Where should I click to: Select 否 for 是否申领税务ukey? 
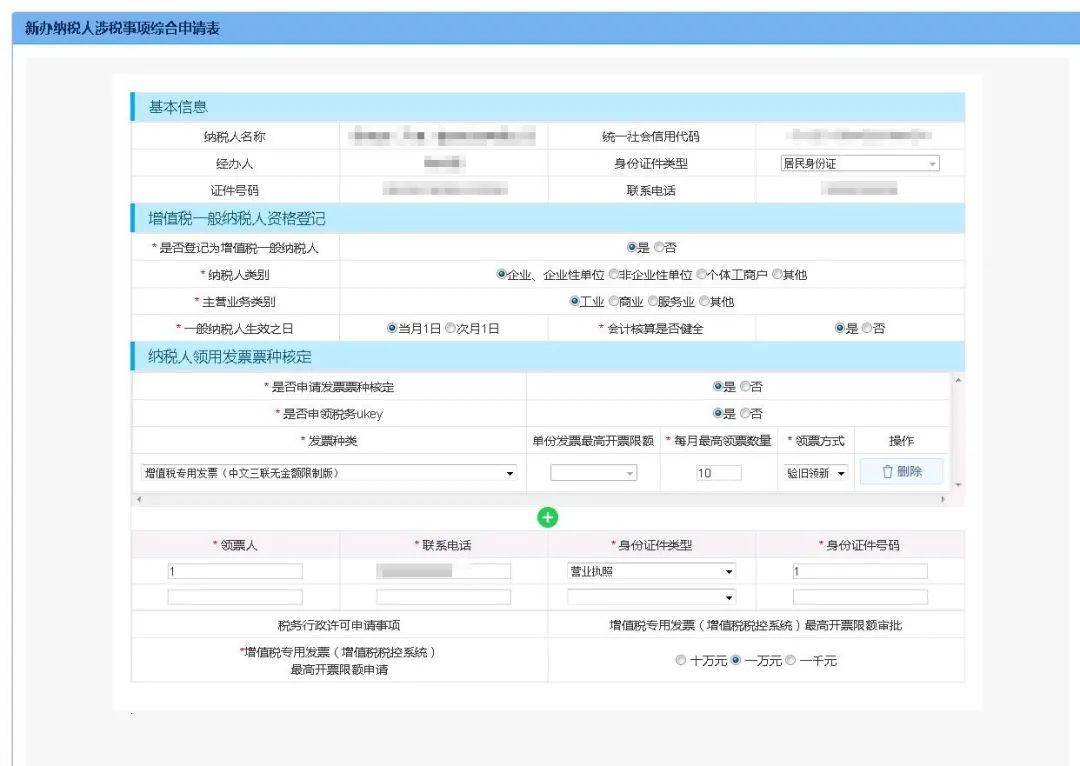click(x=744, y=410)
